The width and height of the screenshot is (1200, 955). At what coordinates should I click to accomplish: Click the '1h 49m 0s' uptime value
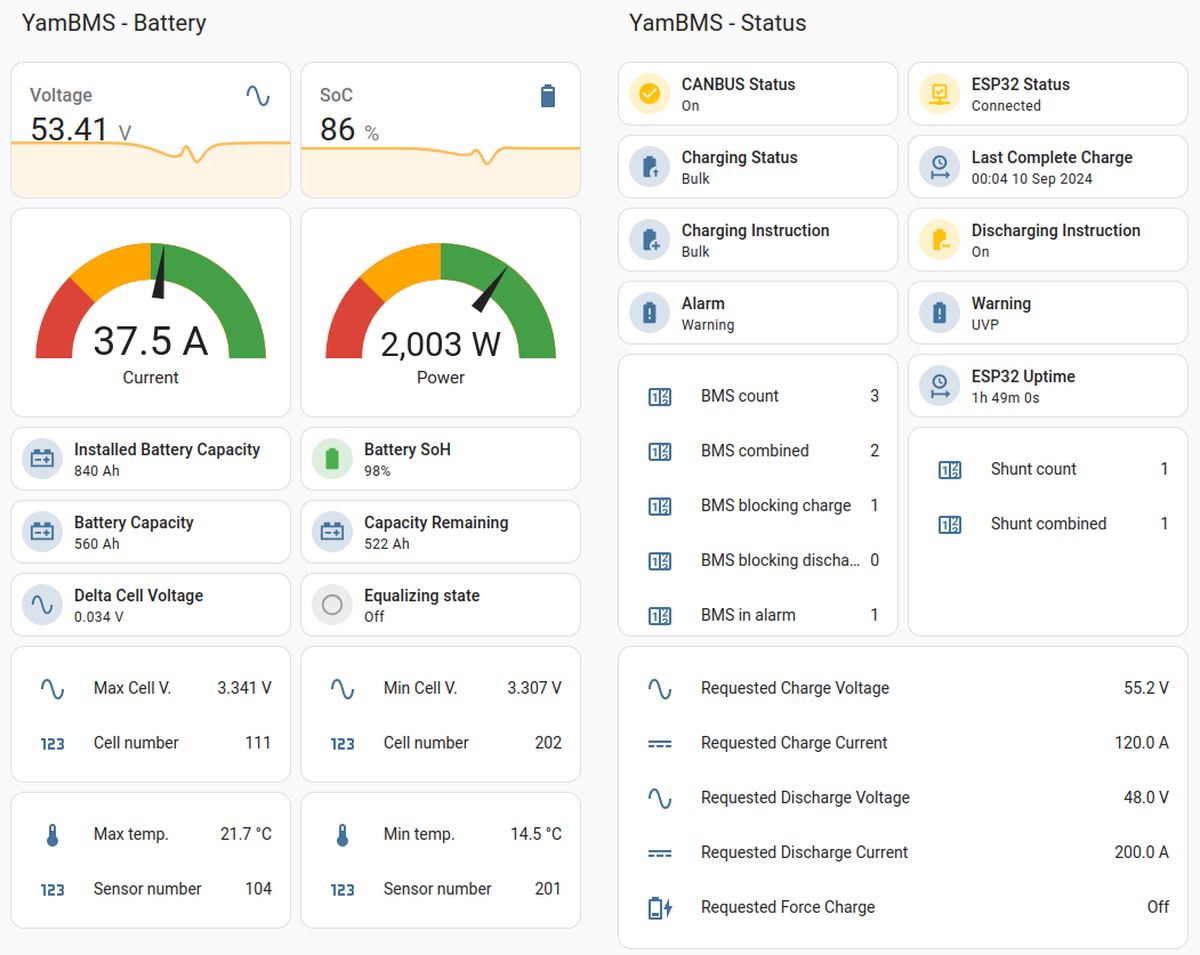(x=1005, y=398)
